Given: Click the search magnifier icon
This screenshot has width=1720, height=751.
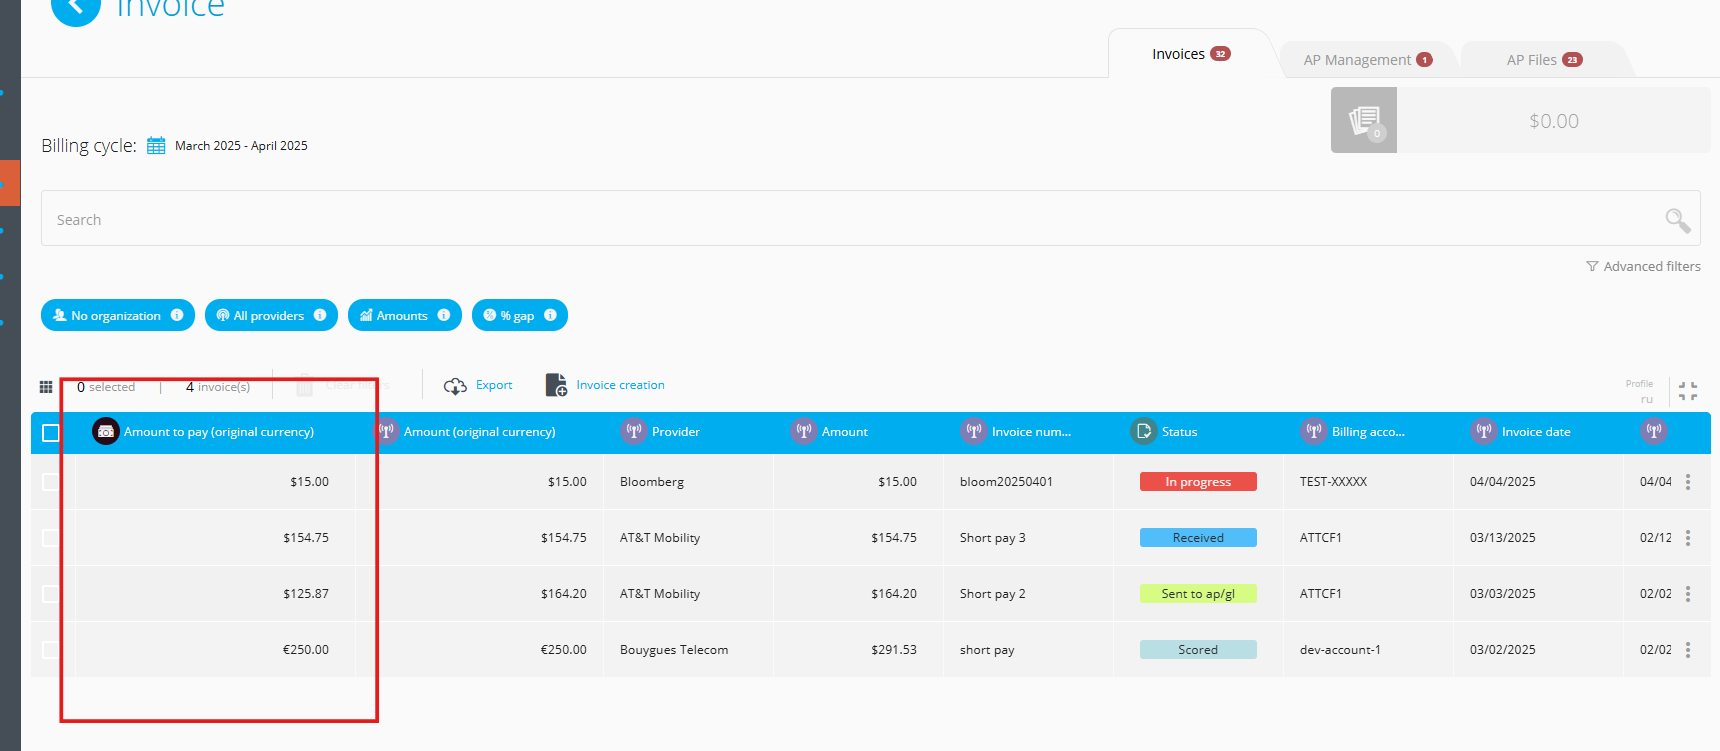Looking at the screenshot, I should coord(1677,220).
